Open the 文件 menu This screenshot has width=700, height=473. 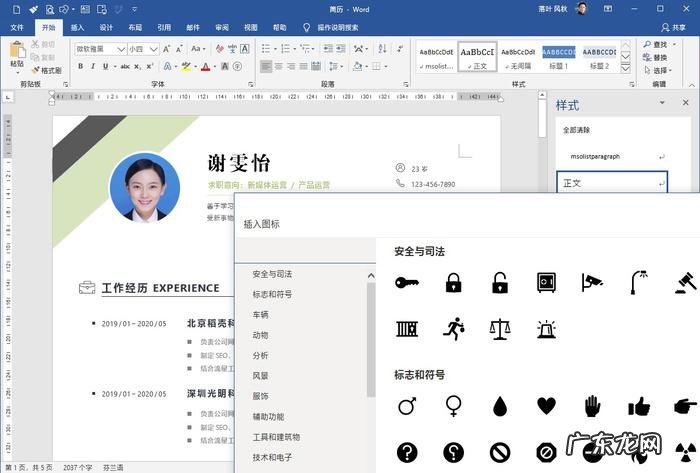17,28
